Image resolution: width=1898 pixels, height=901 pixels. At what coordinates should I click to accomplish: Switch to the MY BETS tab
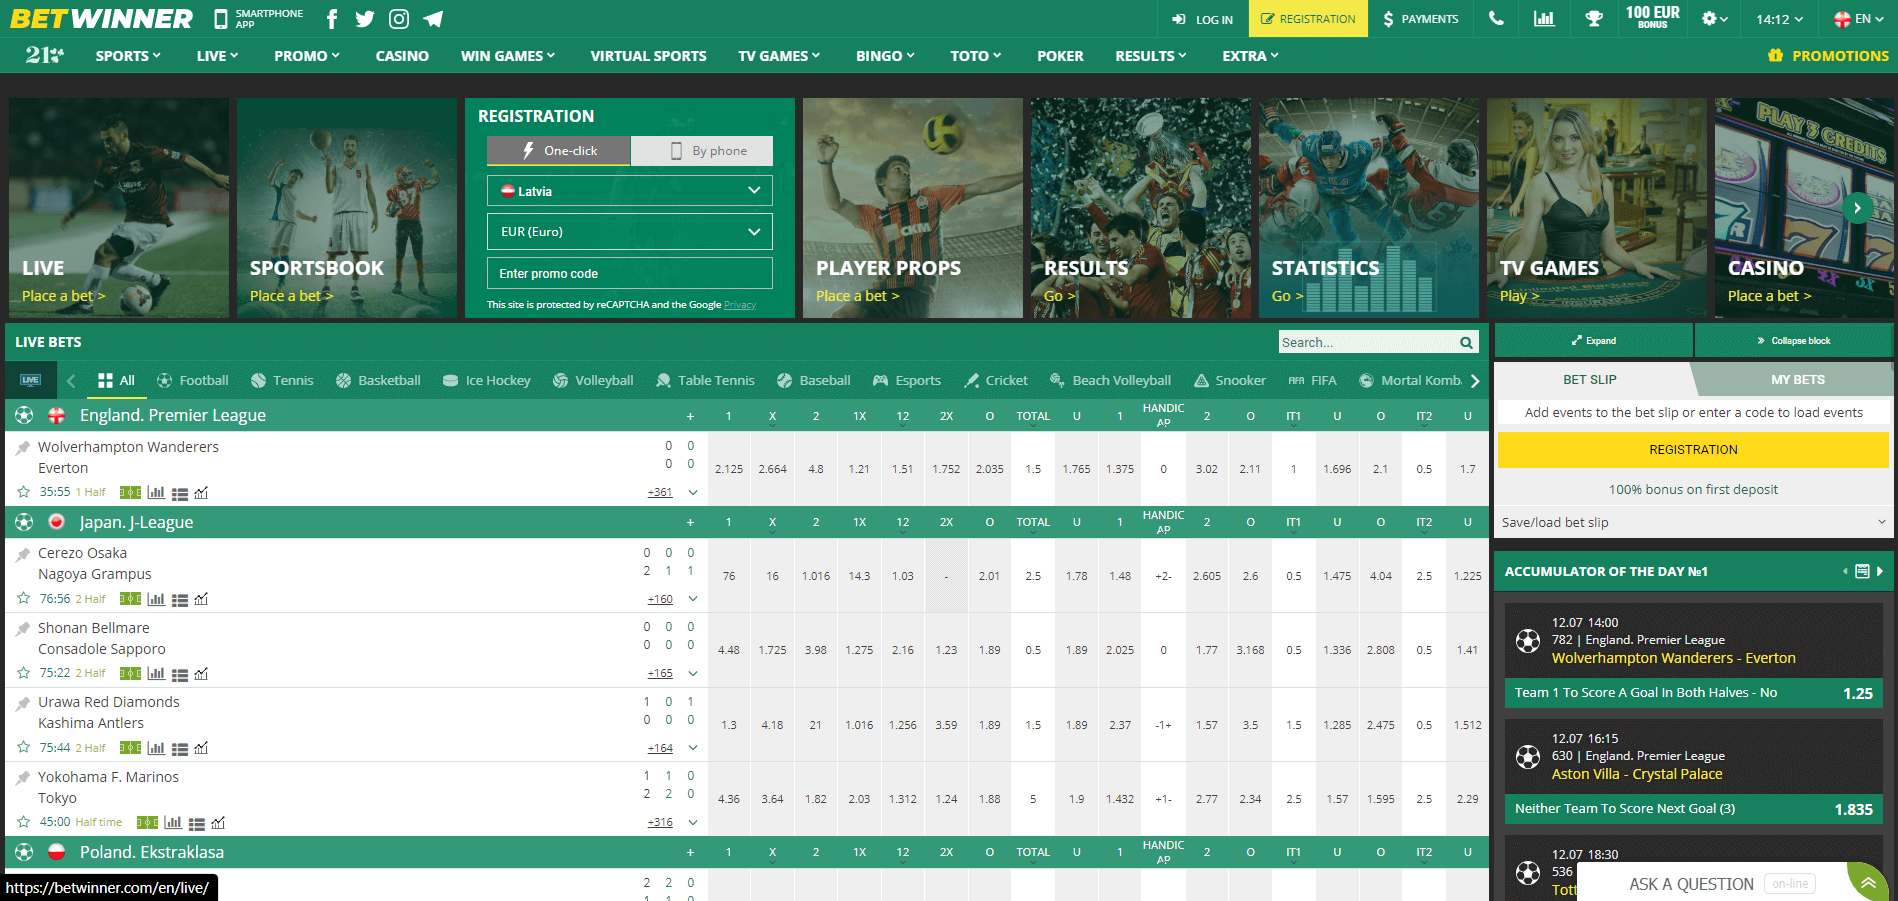(x=1797, y=380)
